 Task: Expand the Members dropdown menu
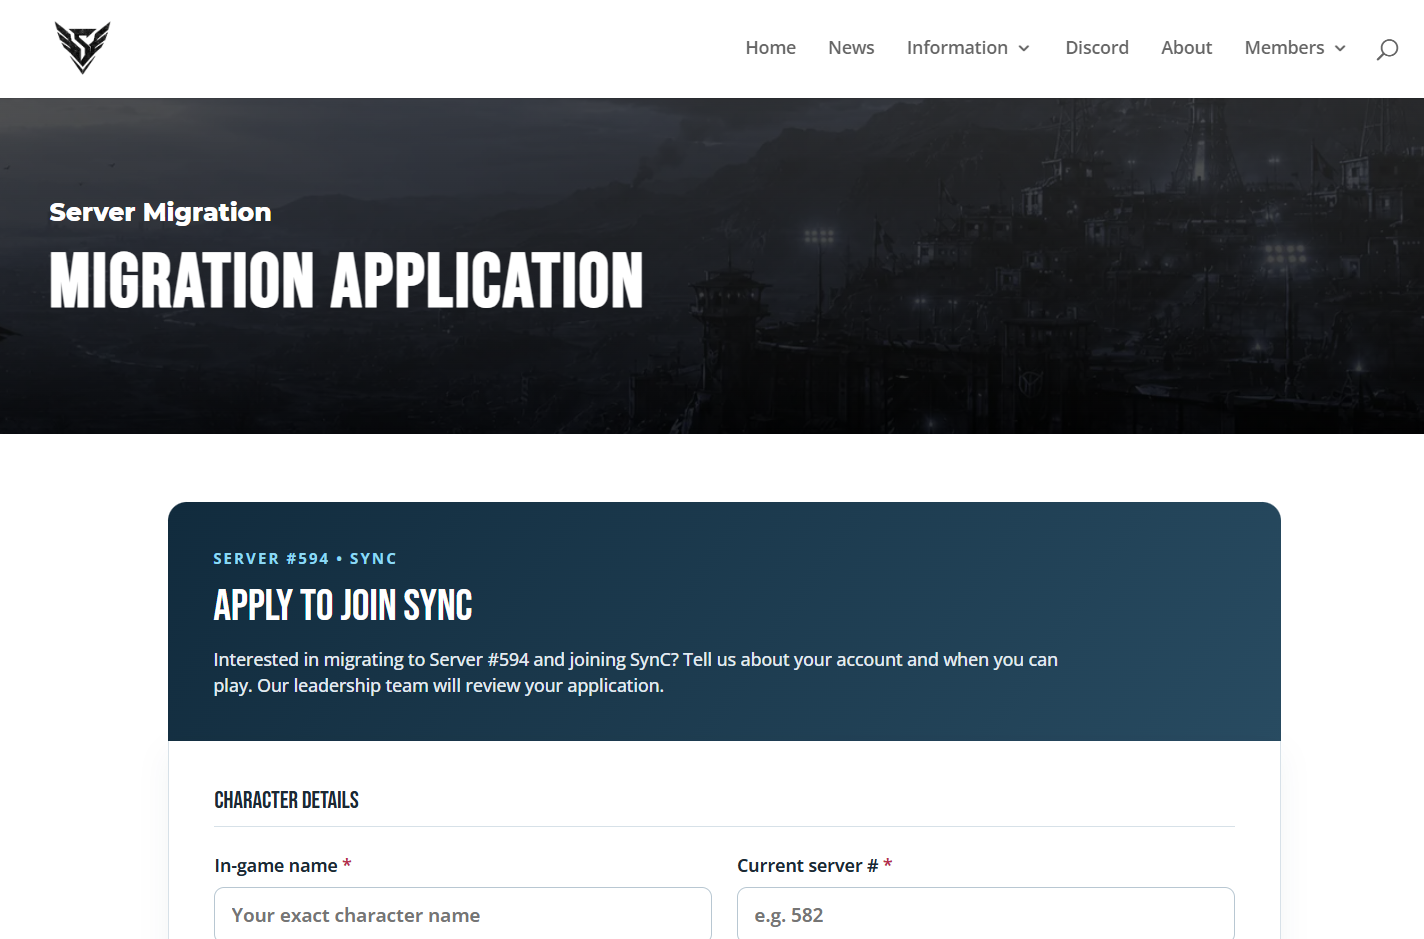click(1295, 48)
